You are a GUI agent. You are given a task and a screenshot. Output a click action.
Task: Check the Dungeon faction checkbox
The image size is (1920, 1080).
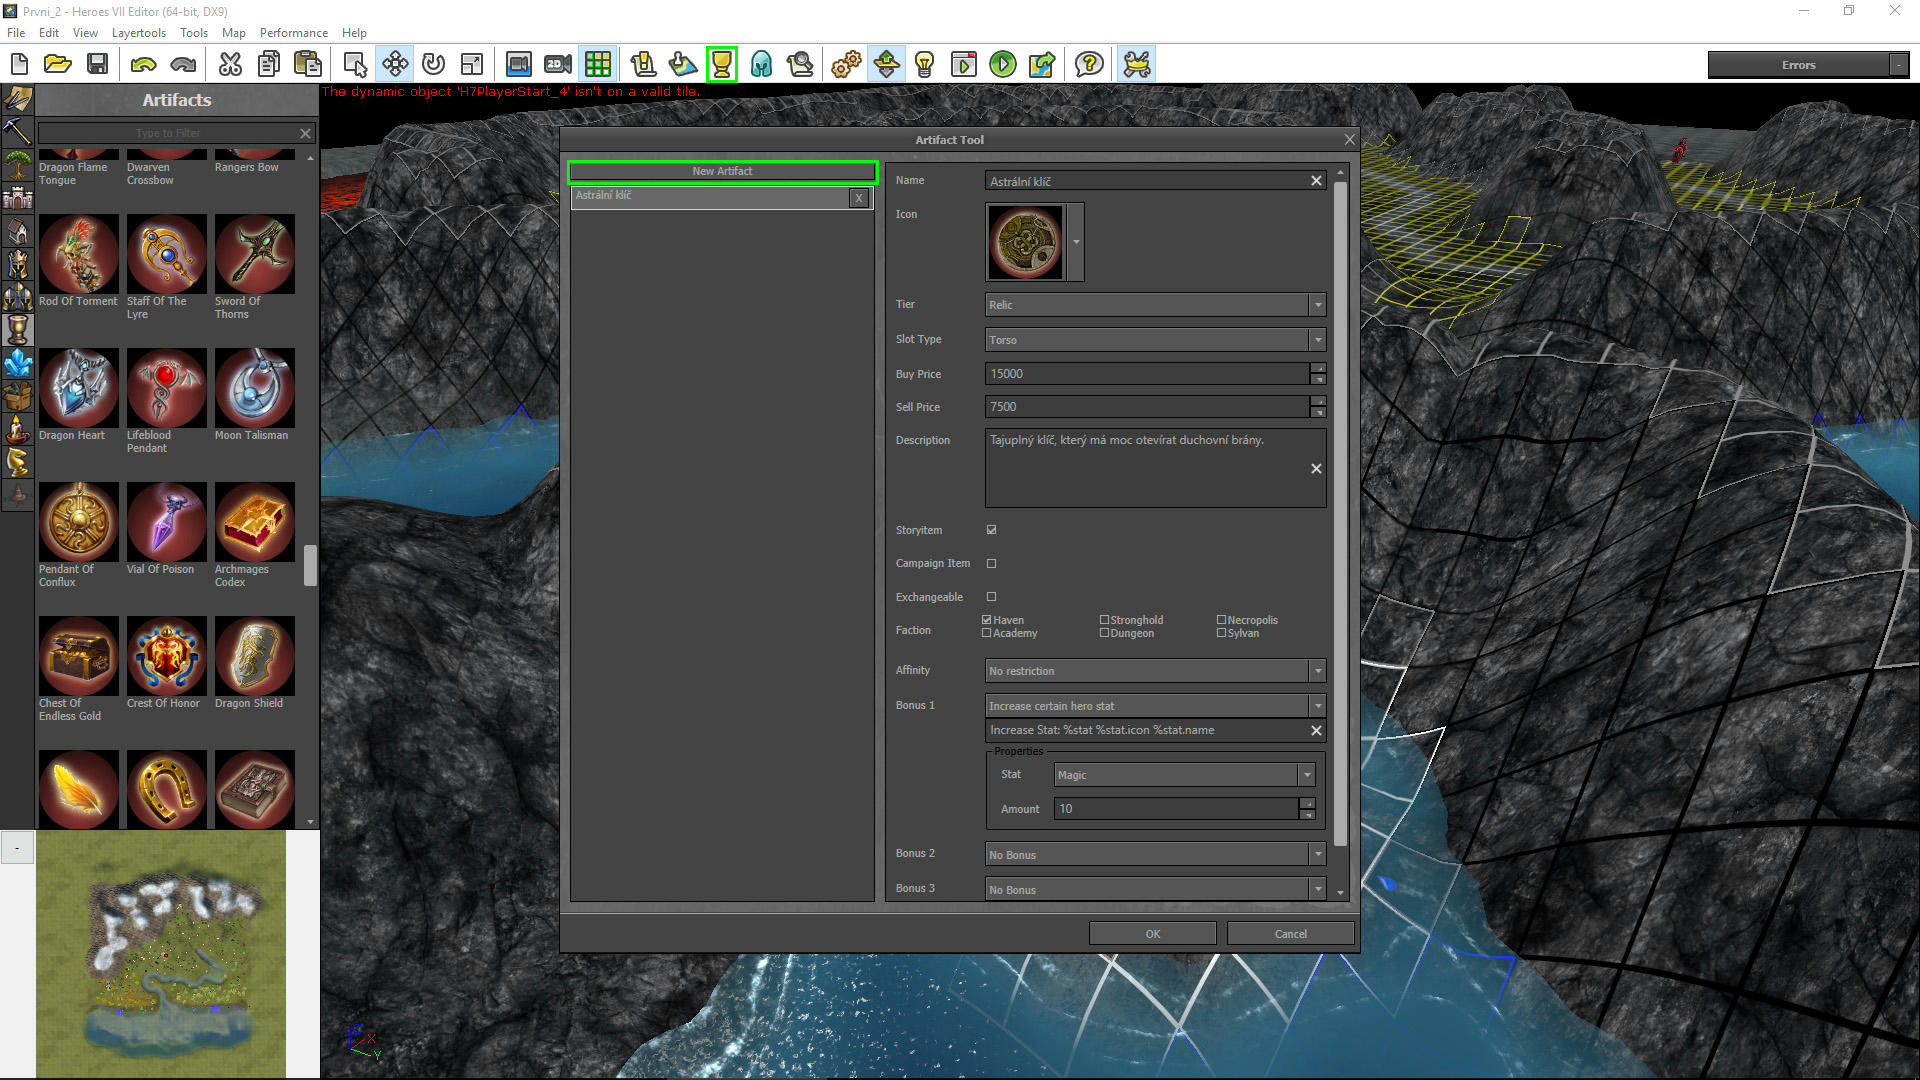pyautogui.click(x=1104, y=633)
